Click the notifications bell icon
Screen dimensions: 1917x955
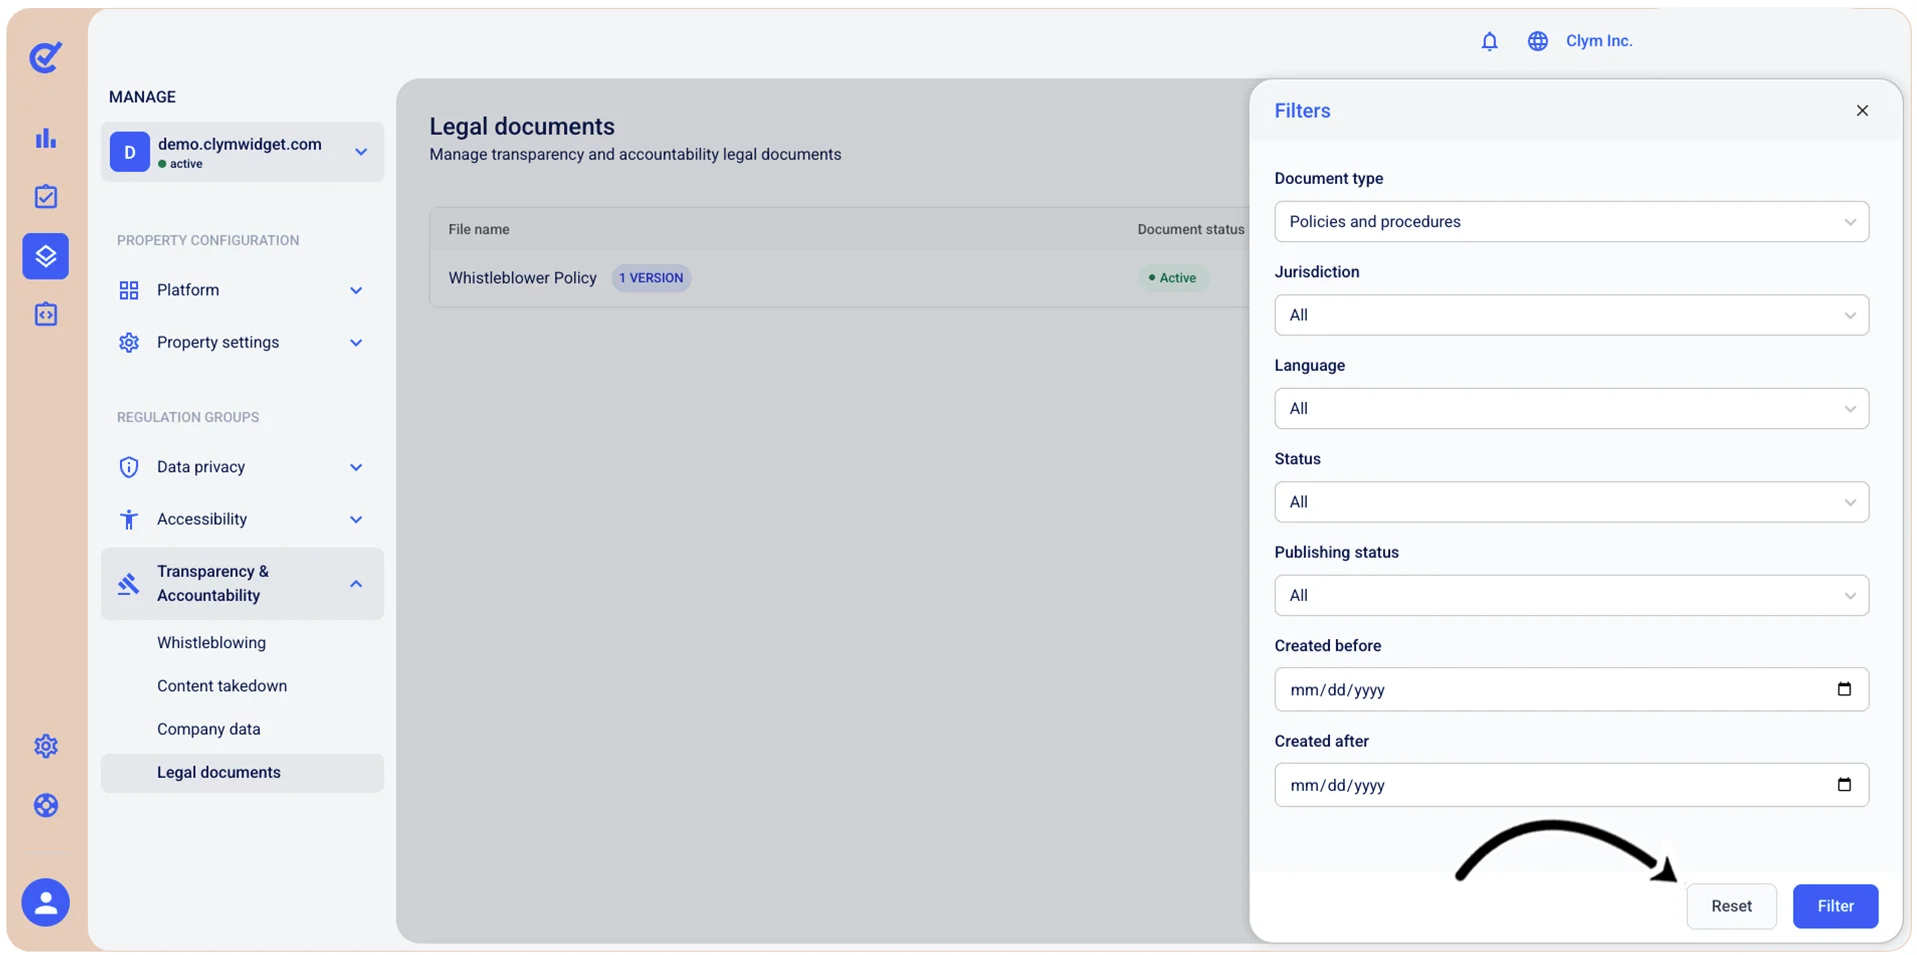[1489, 41]
